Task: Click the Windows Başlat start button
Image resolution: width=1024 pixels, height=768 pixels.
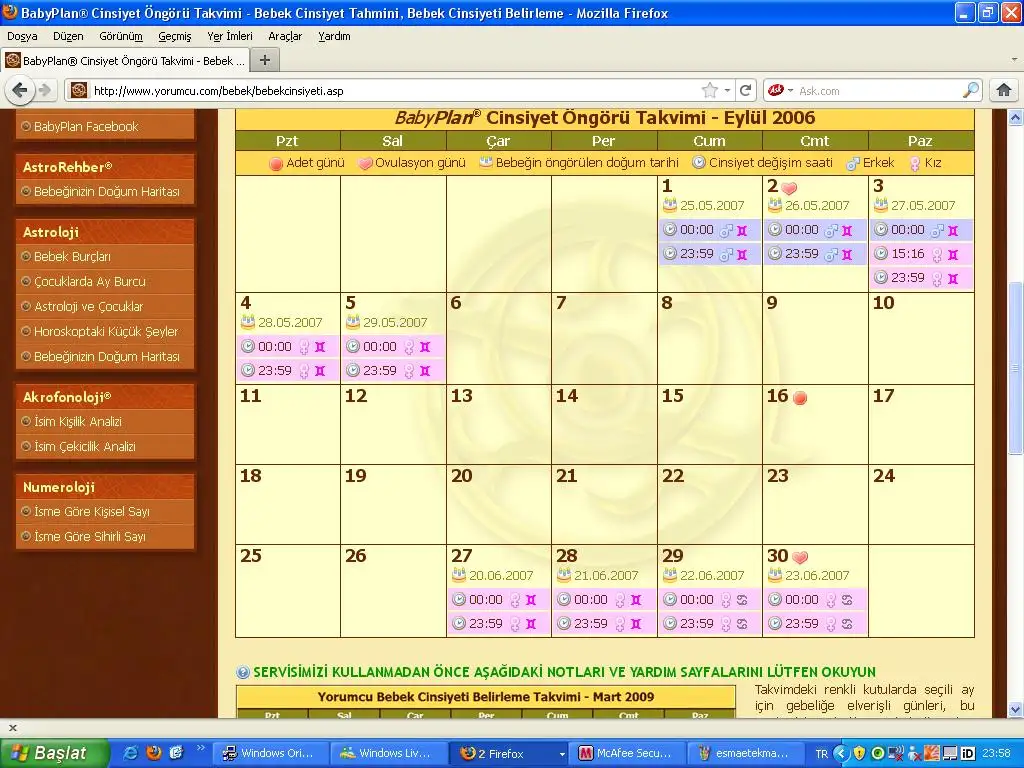Action: [54, 753]
